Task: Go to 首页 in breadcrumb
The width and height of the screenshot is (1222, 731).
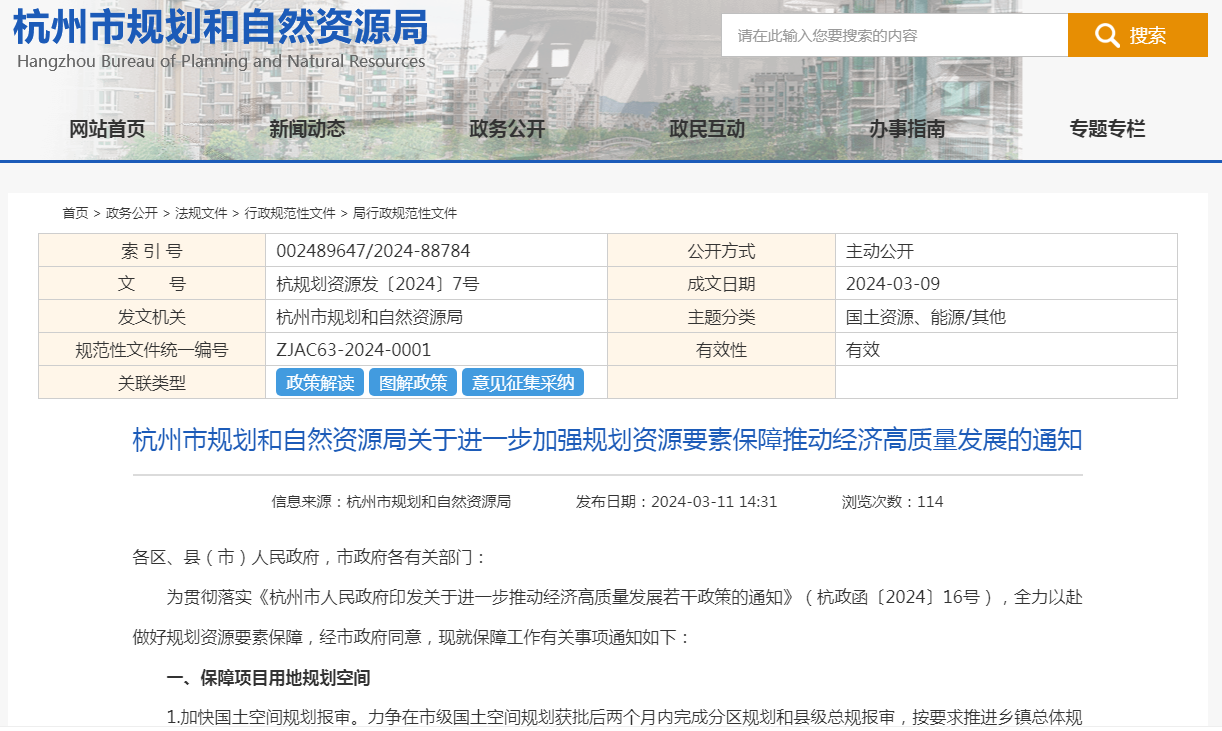Action: click(x=75, y=213)
